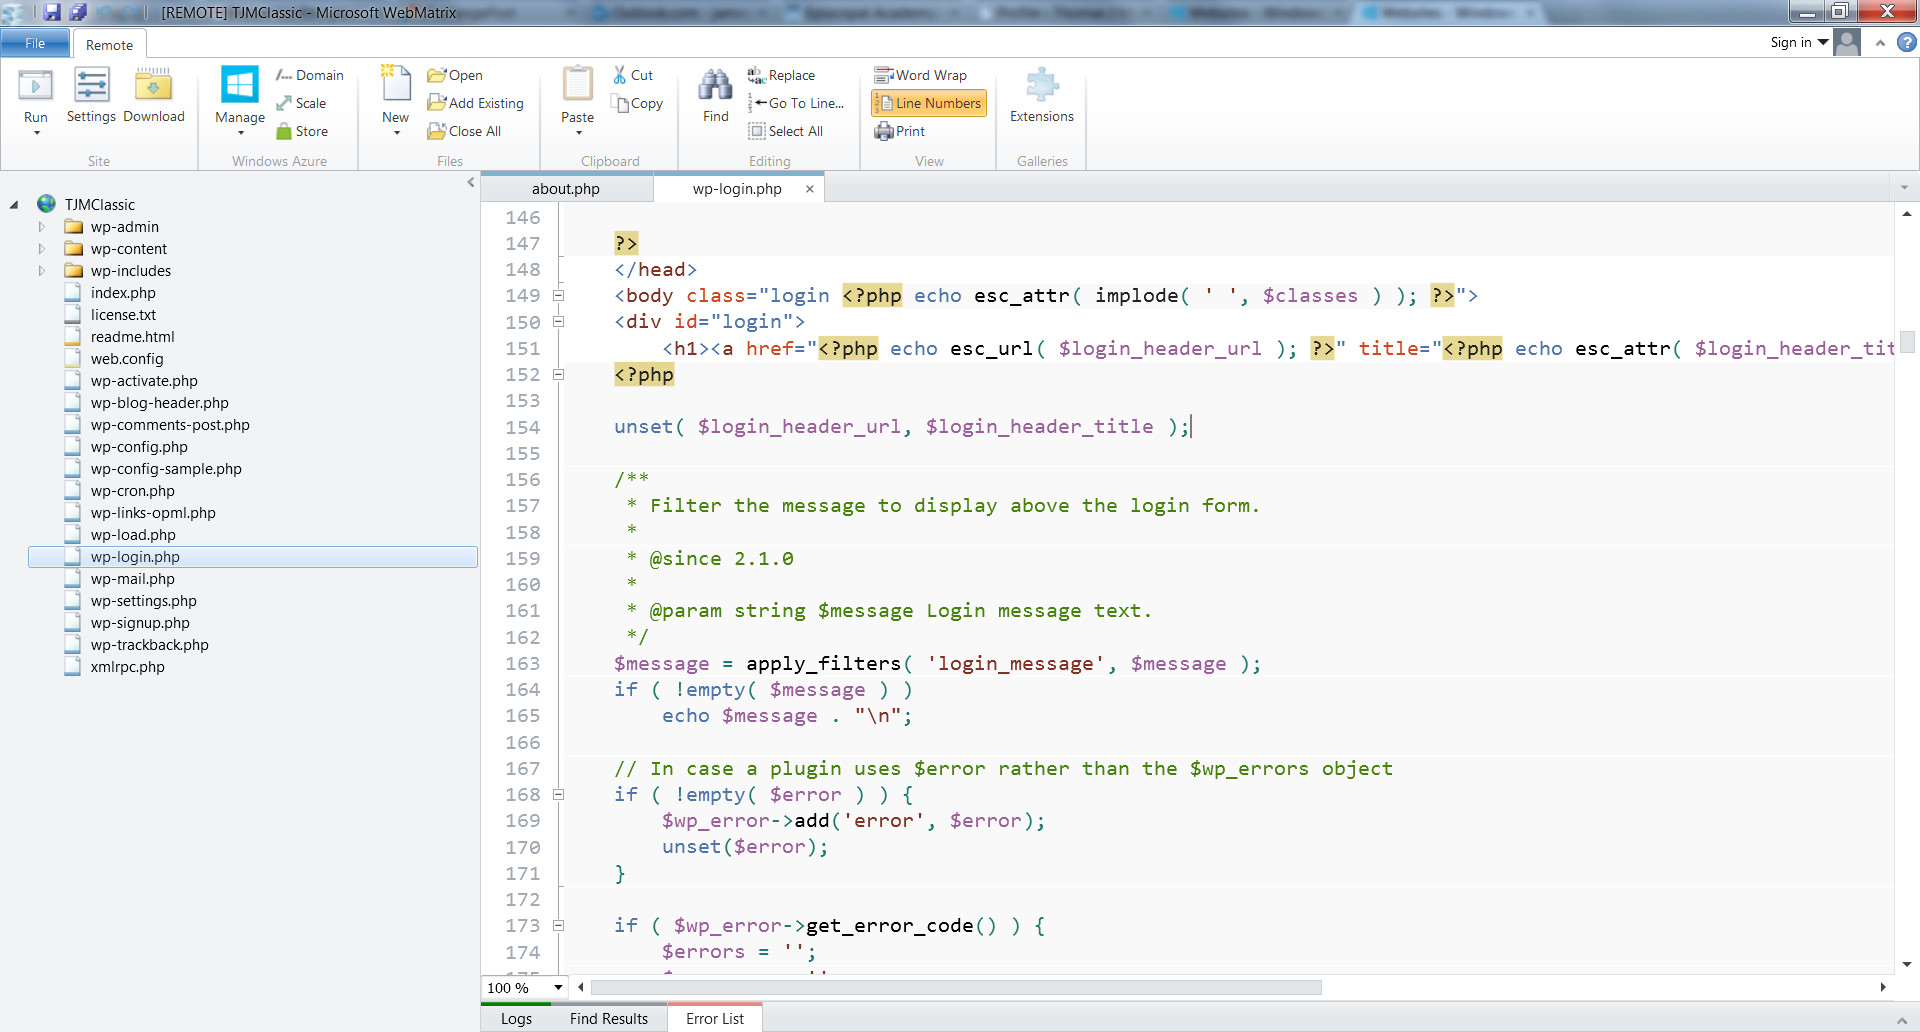Click Close All files icon
The width and height of the screenshot is (1920, 1032).
coord(436,131)
